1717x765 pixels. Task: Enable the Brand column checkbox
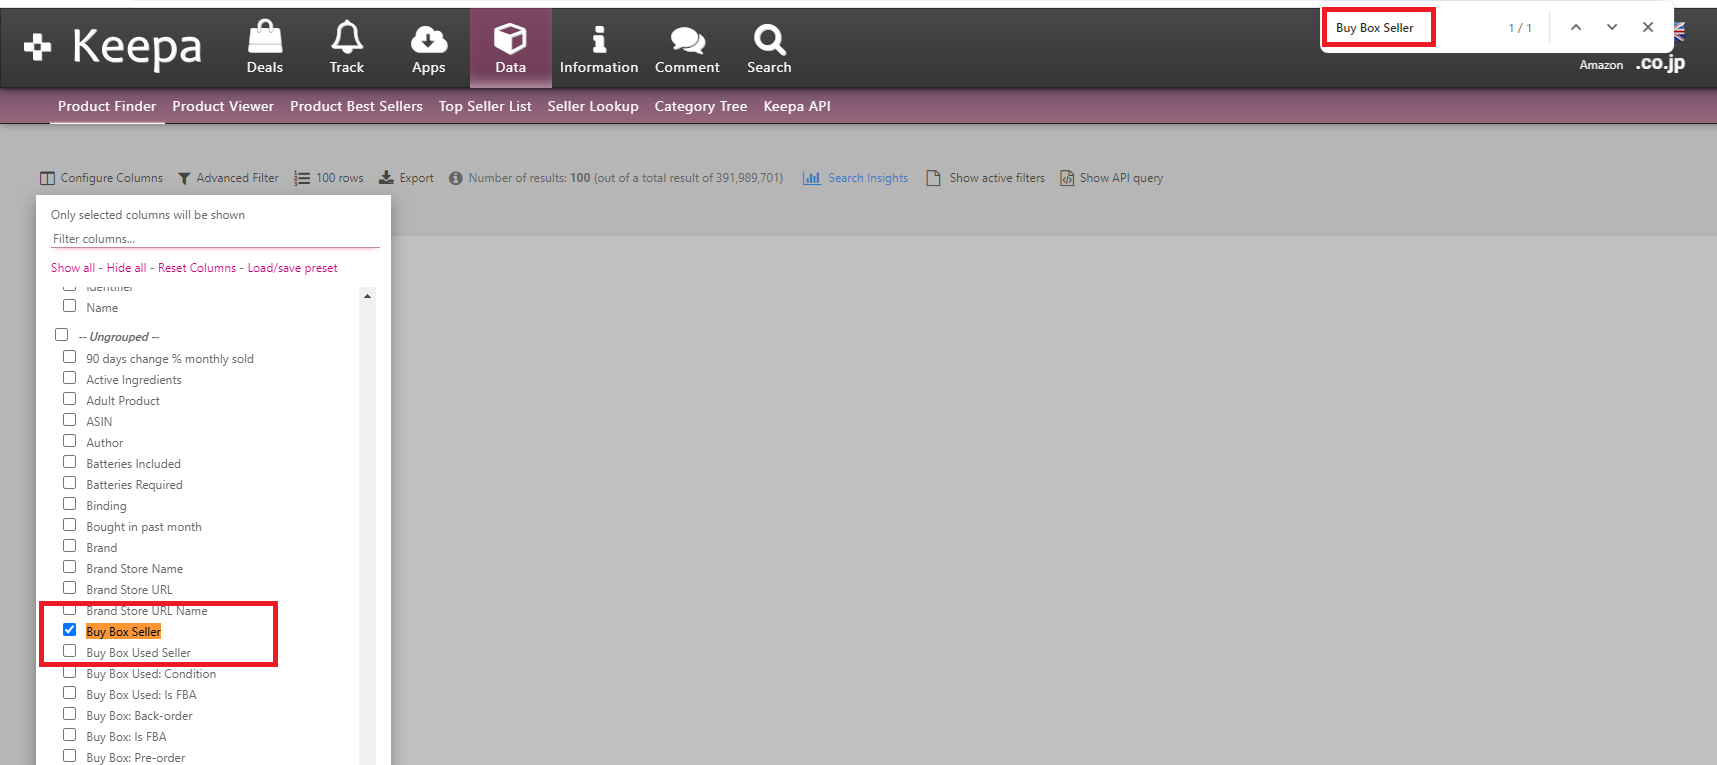click(x=70, y=546)
